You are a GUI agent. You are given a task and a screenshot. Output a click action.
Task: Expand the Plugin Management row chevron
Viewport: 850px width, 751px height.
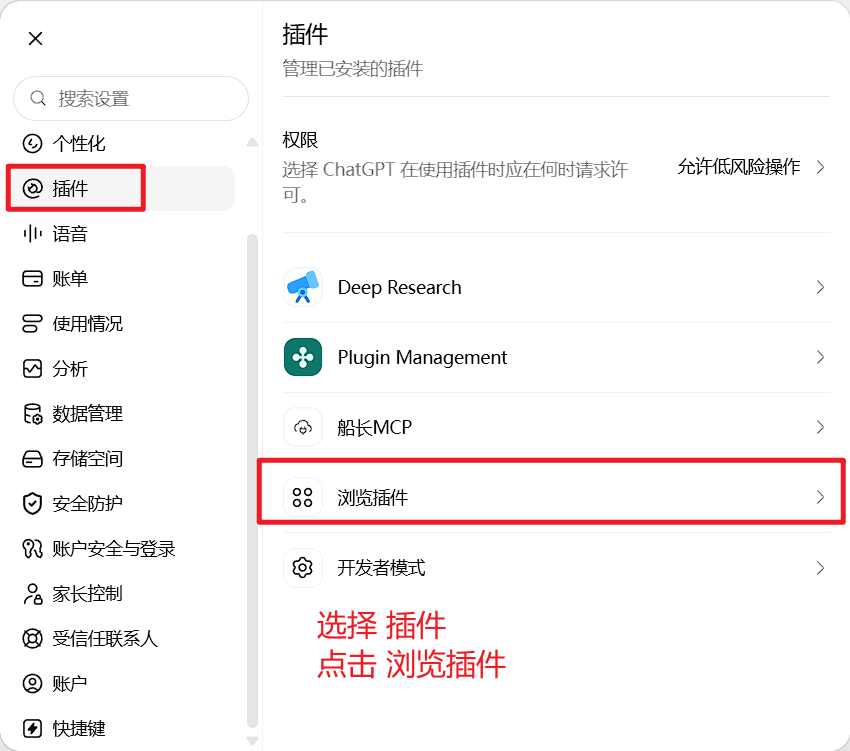click(820, 357)
